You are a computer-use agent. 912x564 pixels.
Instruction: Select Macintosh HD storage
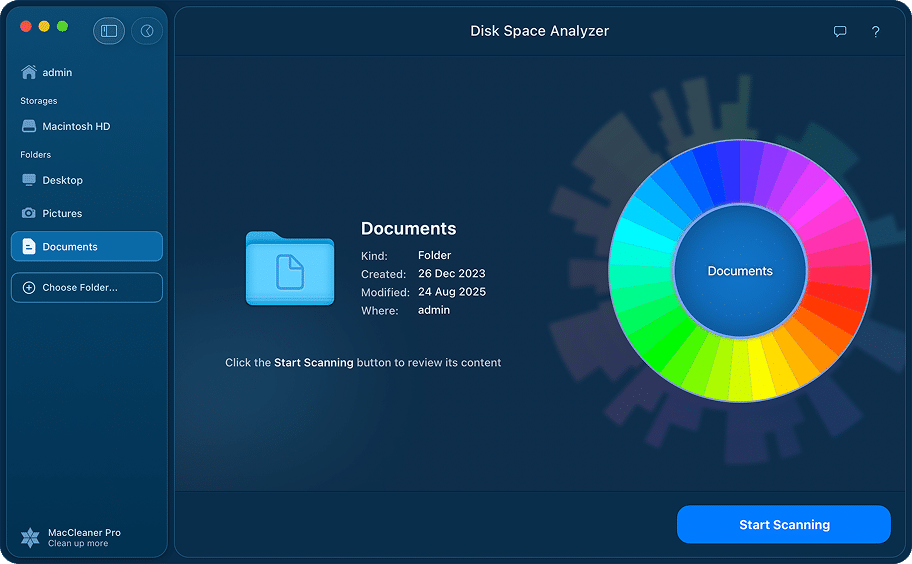click(x=76, y=127)
